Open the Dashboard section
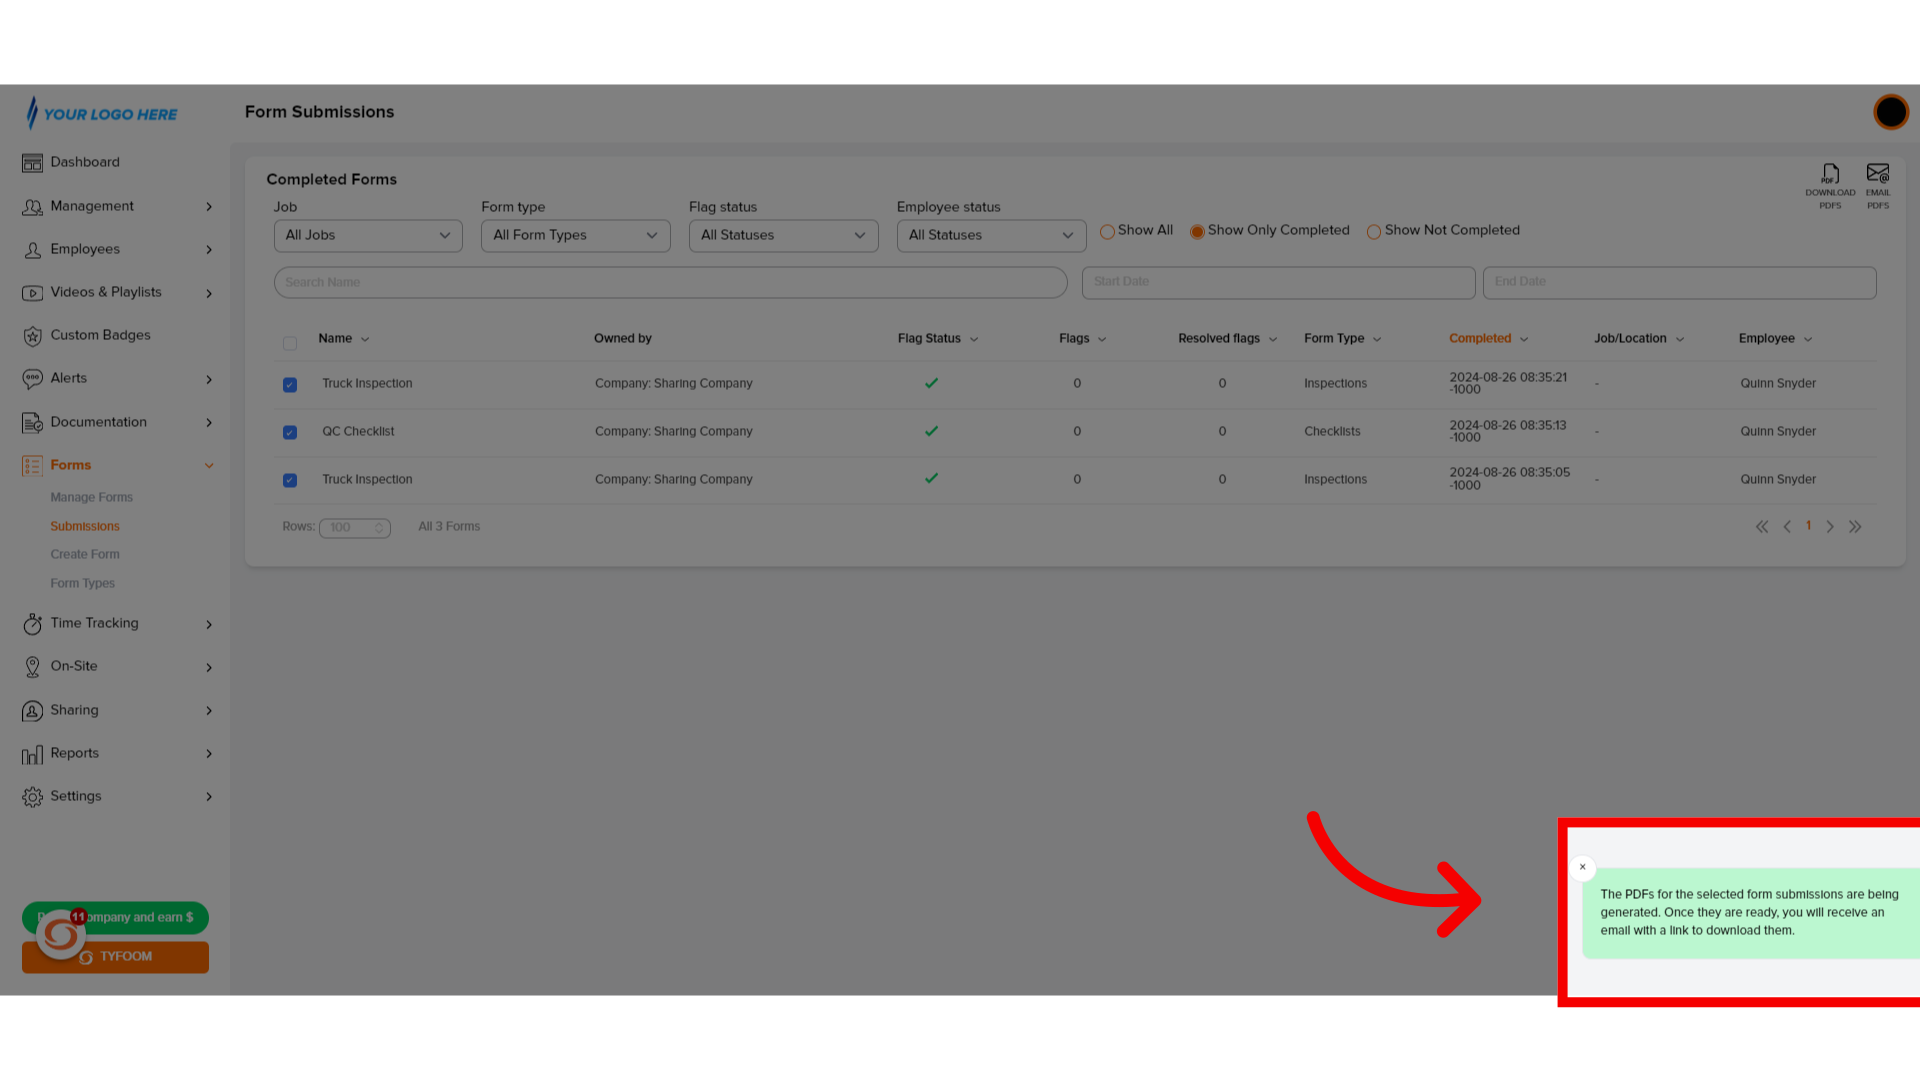 84,162
